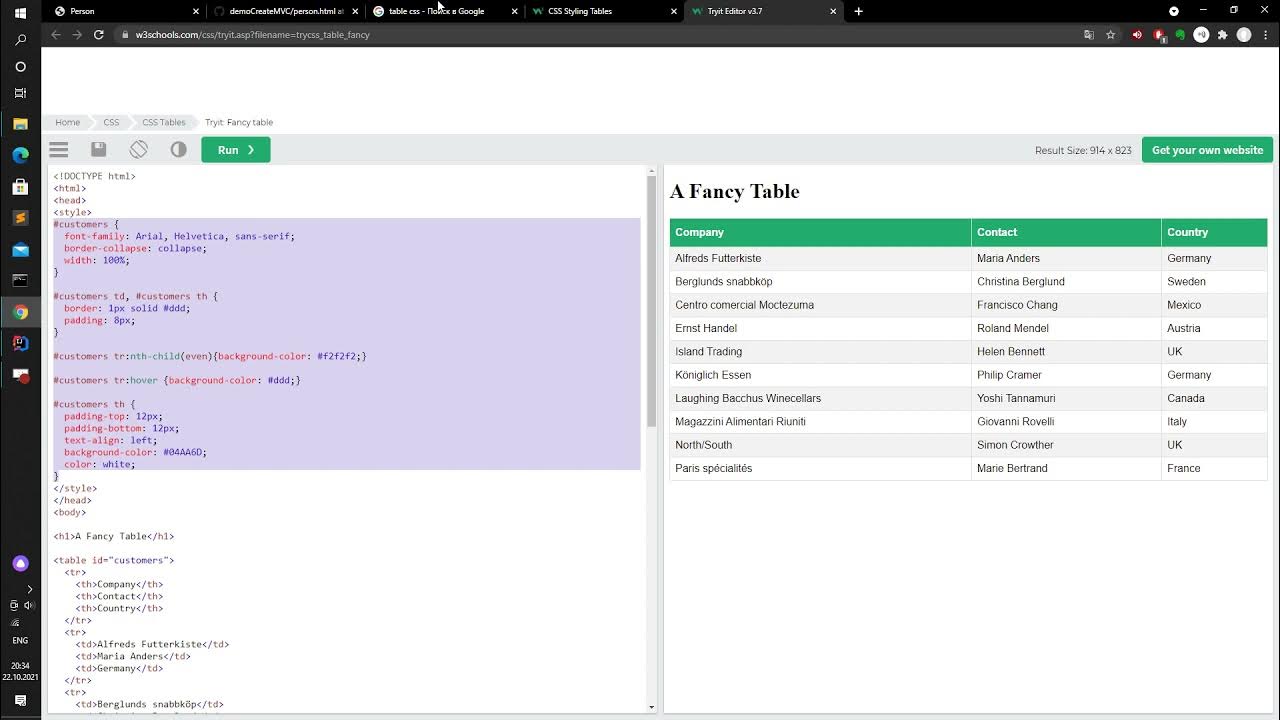Switch to the demoCreateMVC/person.html tab
This screenshot has height=720, width=1280.
(x=284, y=11)
